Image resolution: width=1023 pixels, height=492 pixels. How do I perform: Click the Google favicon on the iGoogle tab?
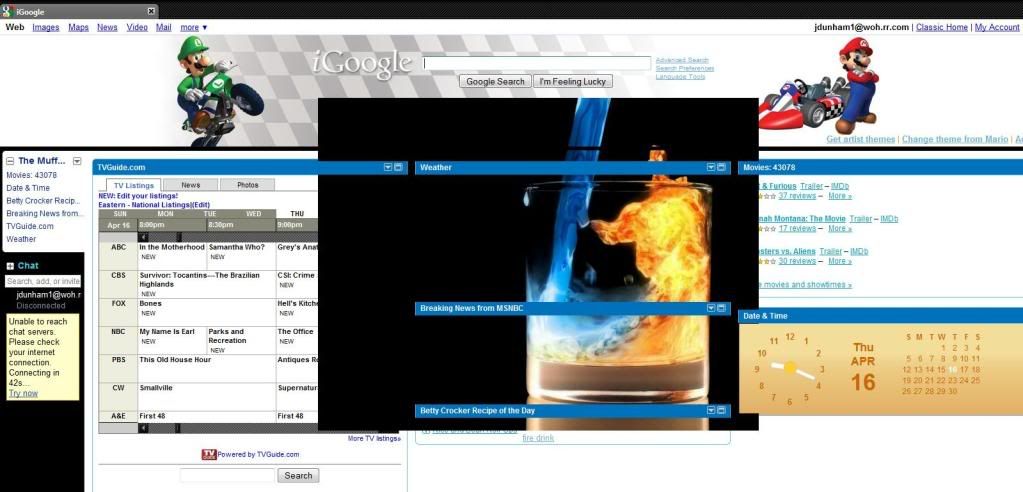pyautogui.click(x=7, y=11)
